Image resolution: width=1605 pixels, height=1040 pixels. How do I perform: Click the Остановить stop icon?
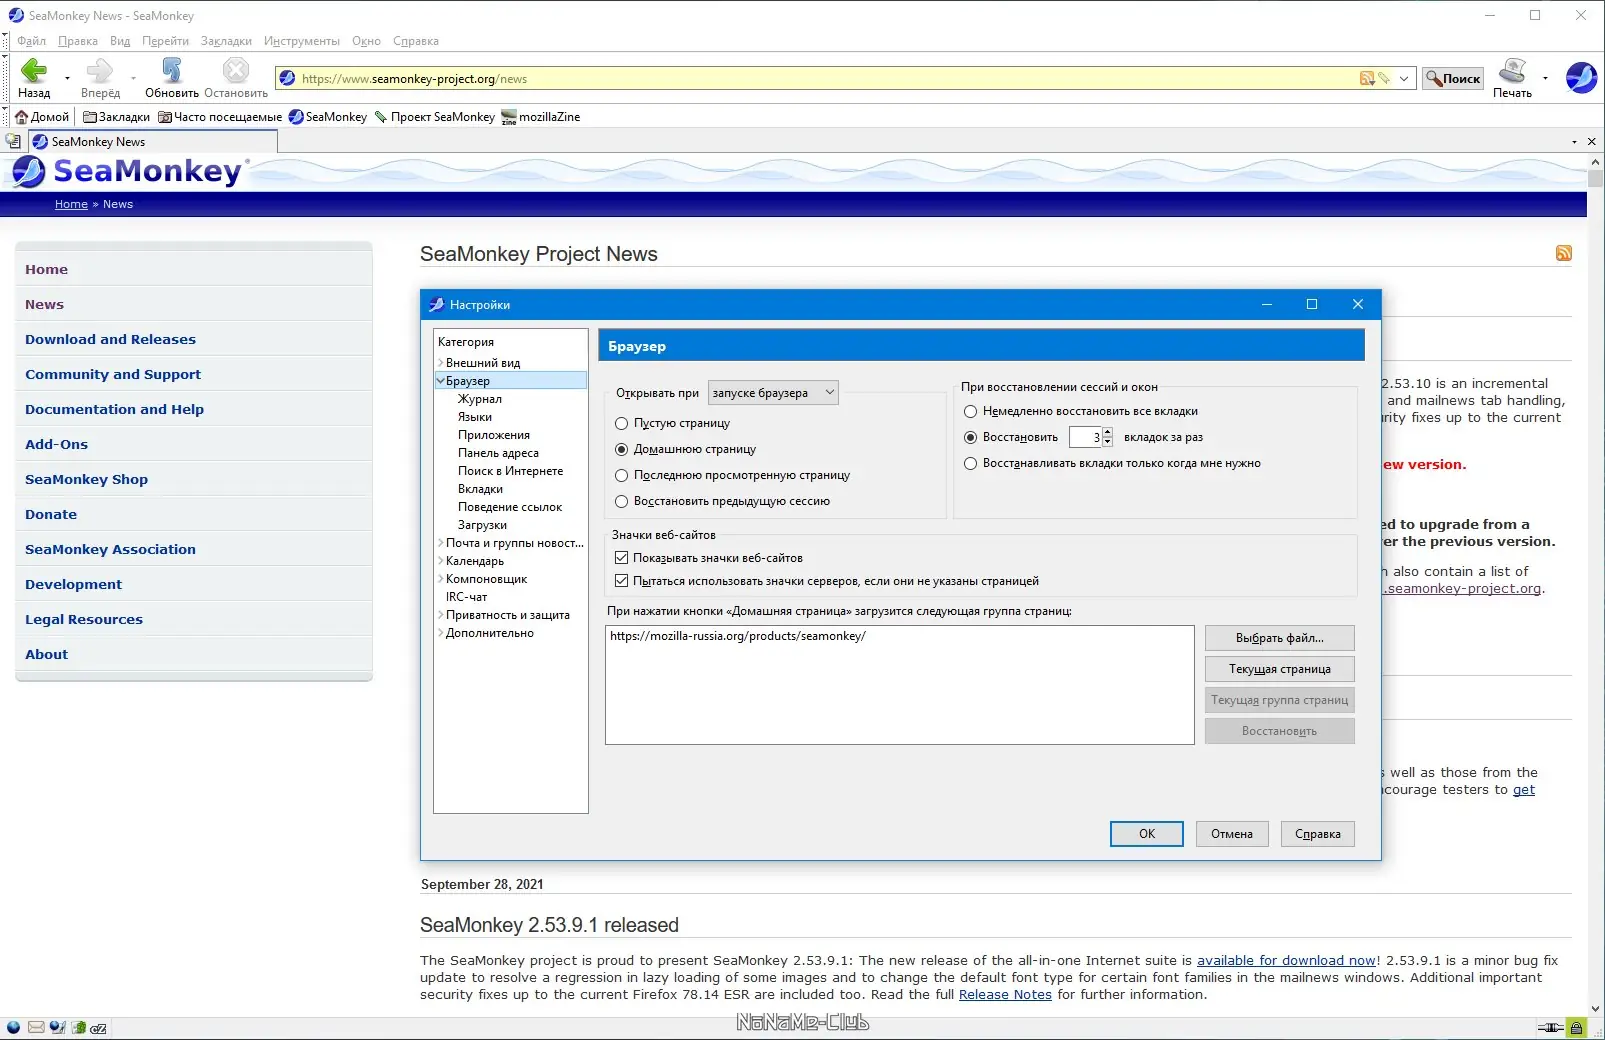pos(236,70)
